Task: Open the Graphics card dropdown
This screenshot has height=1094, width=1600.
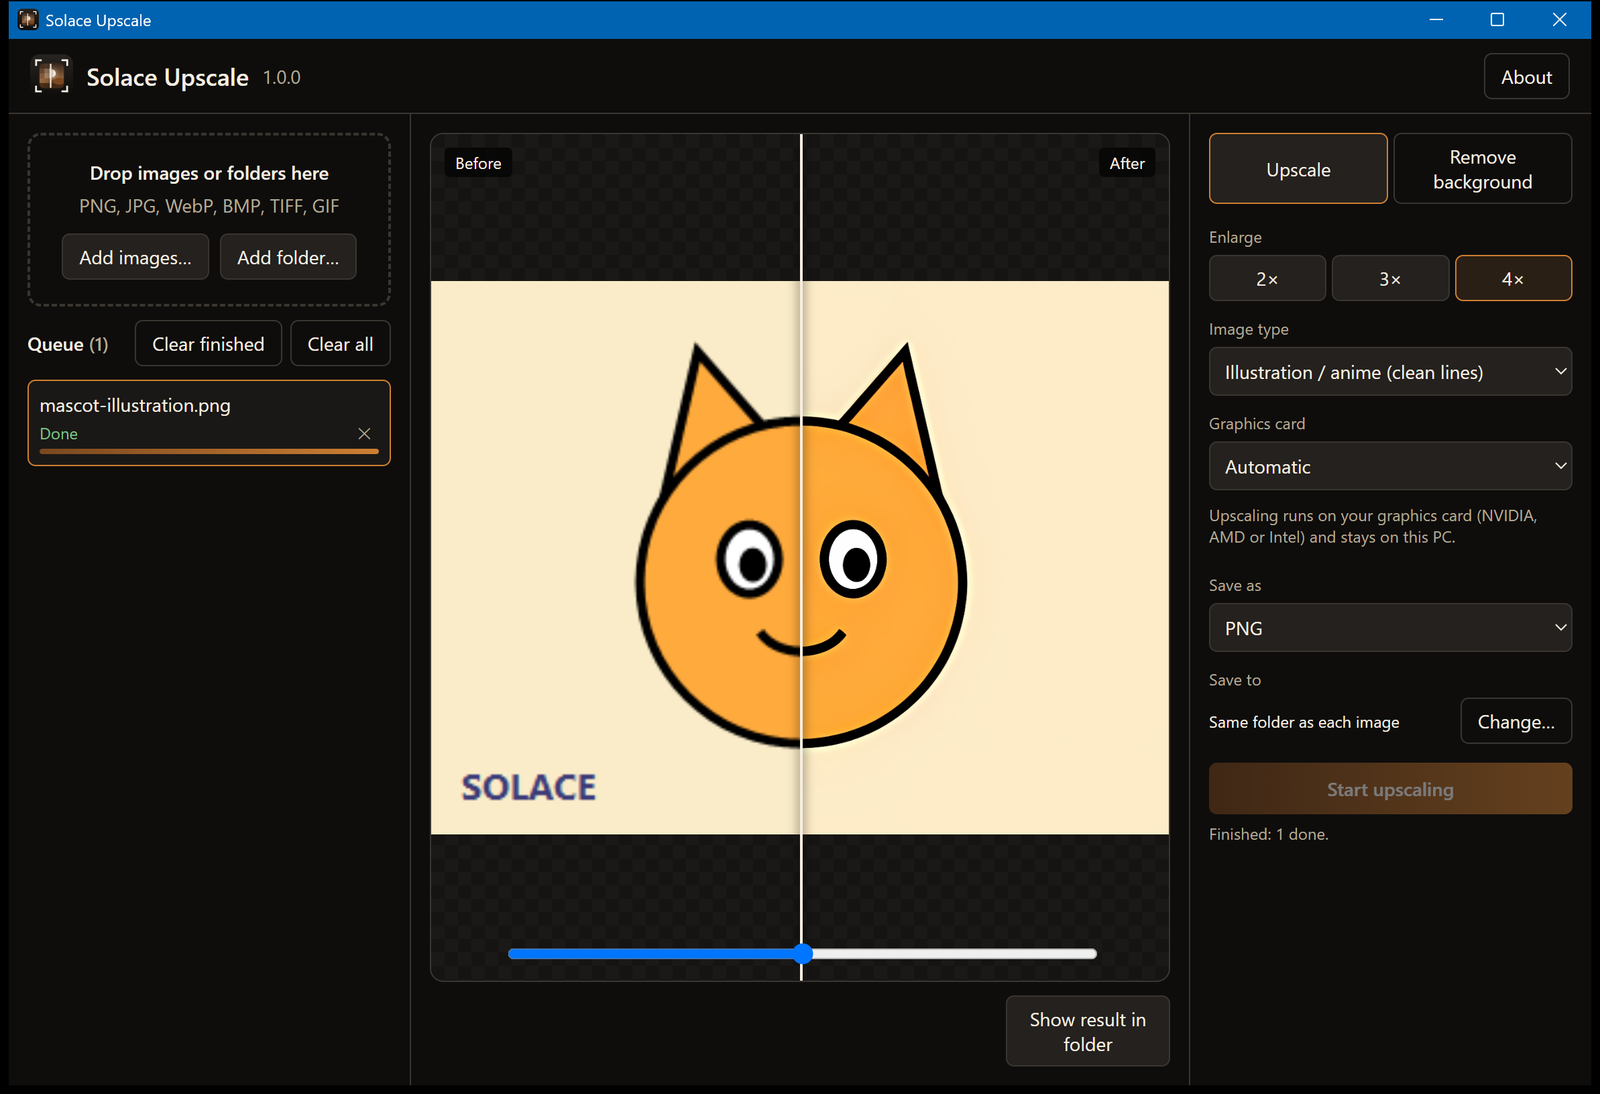Action: [1390, 466]
